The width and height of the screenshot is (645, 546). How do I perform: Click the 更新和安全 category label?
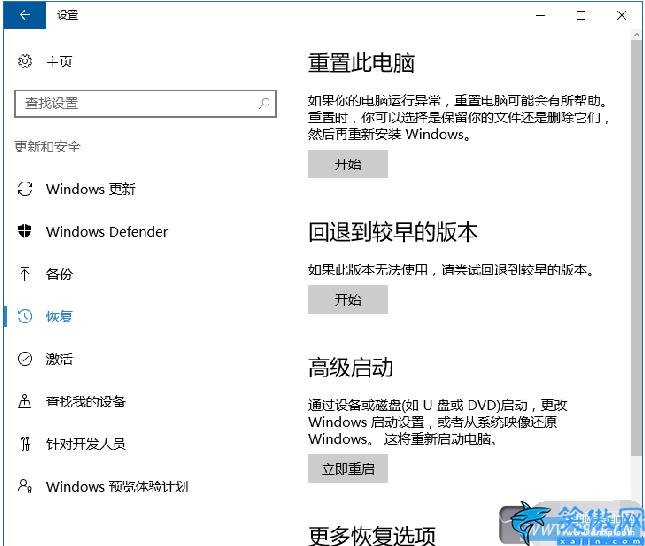pos(47,146)
